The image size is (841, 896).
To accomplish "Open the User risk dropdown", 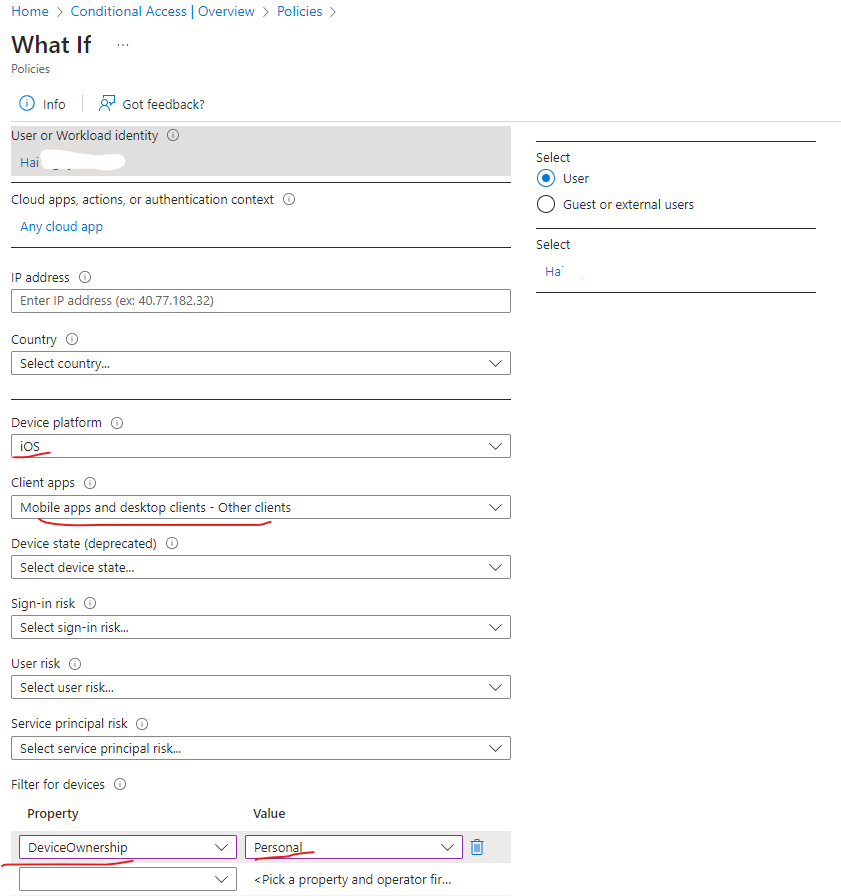I will tap(260, 687).
